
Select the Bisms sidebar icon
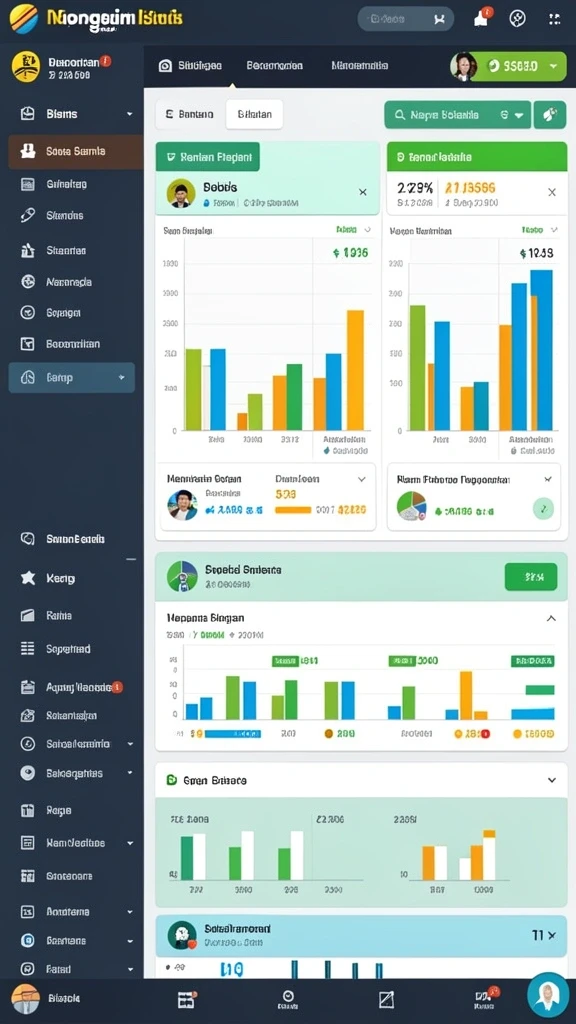[x=27, y=114]
